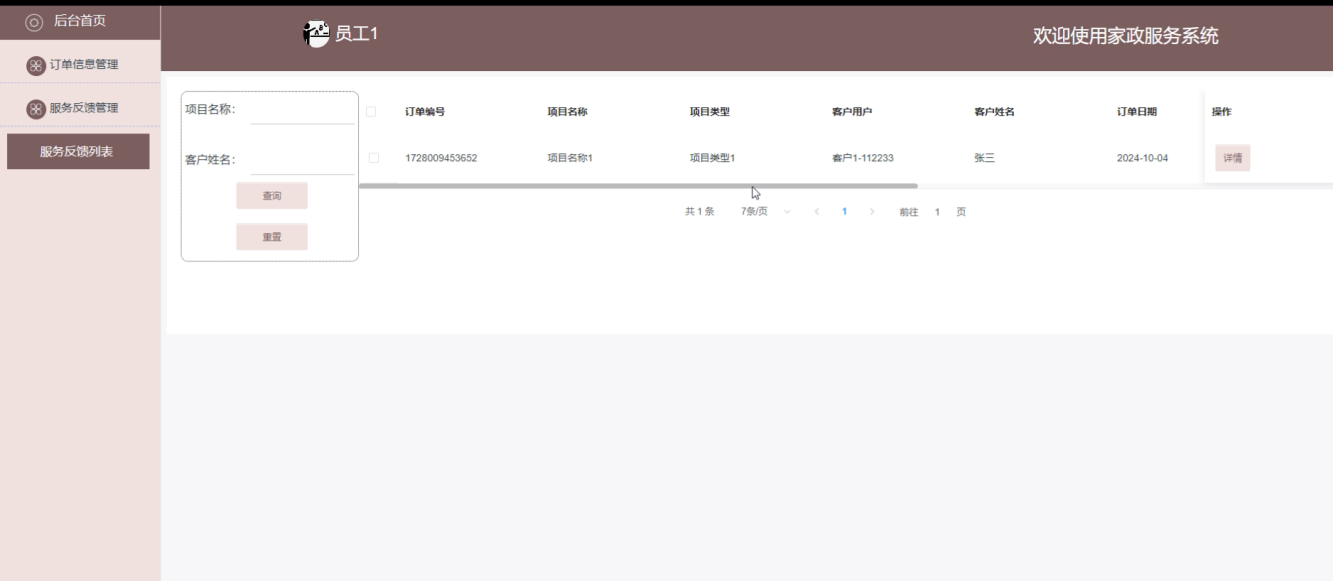Image resolution: width=1333 pixels, height=581 pixels.
Task: Focus the 客户姓名 search field
Action: [302, 160]
